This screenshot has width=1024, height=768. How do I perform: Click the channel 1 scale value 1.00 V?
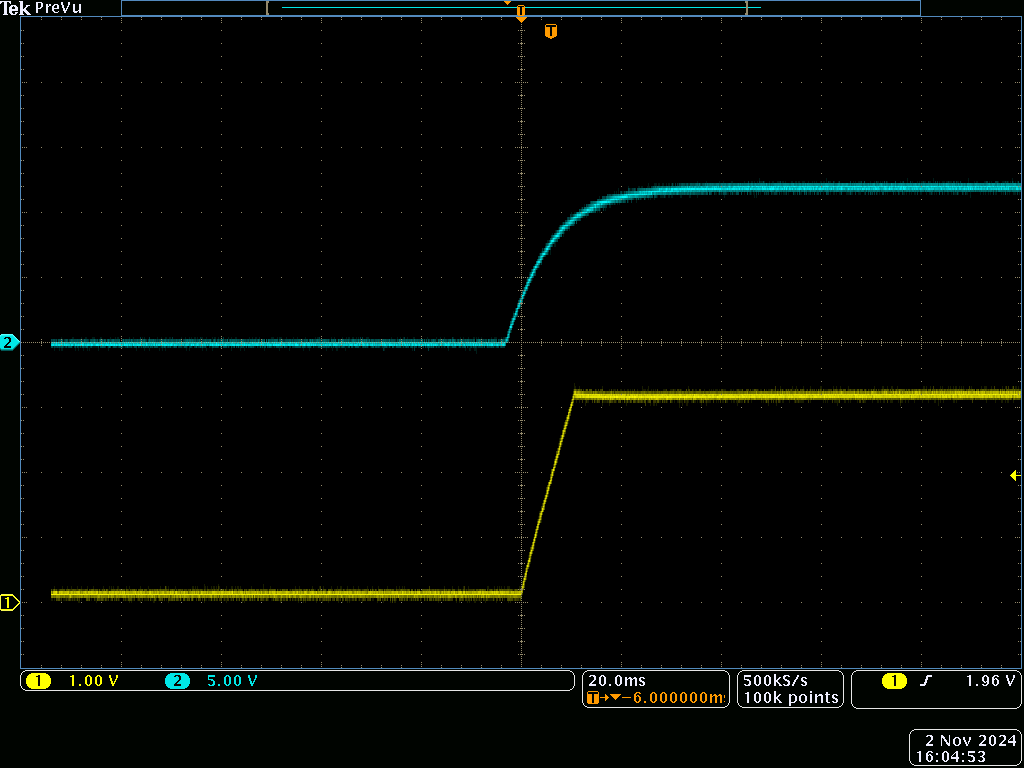click(x=93, y=681)
